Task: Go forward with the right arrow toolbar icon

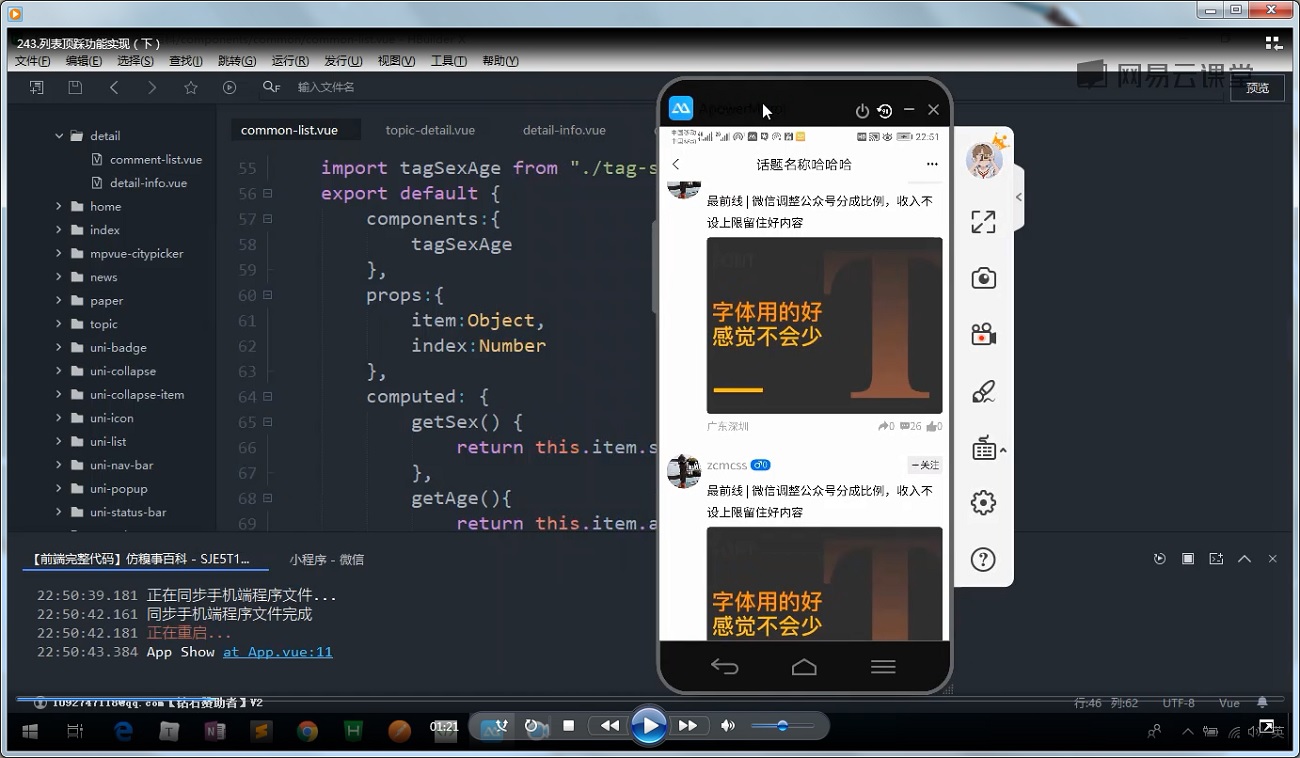Action: (152, 87)
